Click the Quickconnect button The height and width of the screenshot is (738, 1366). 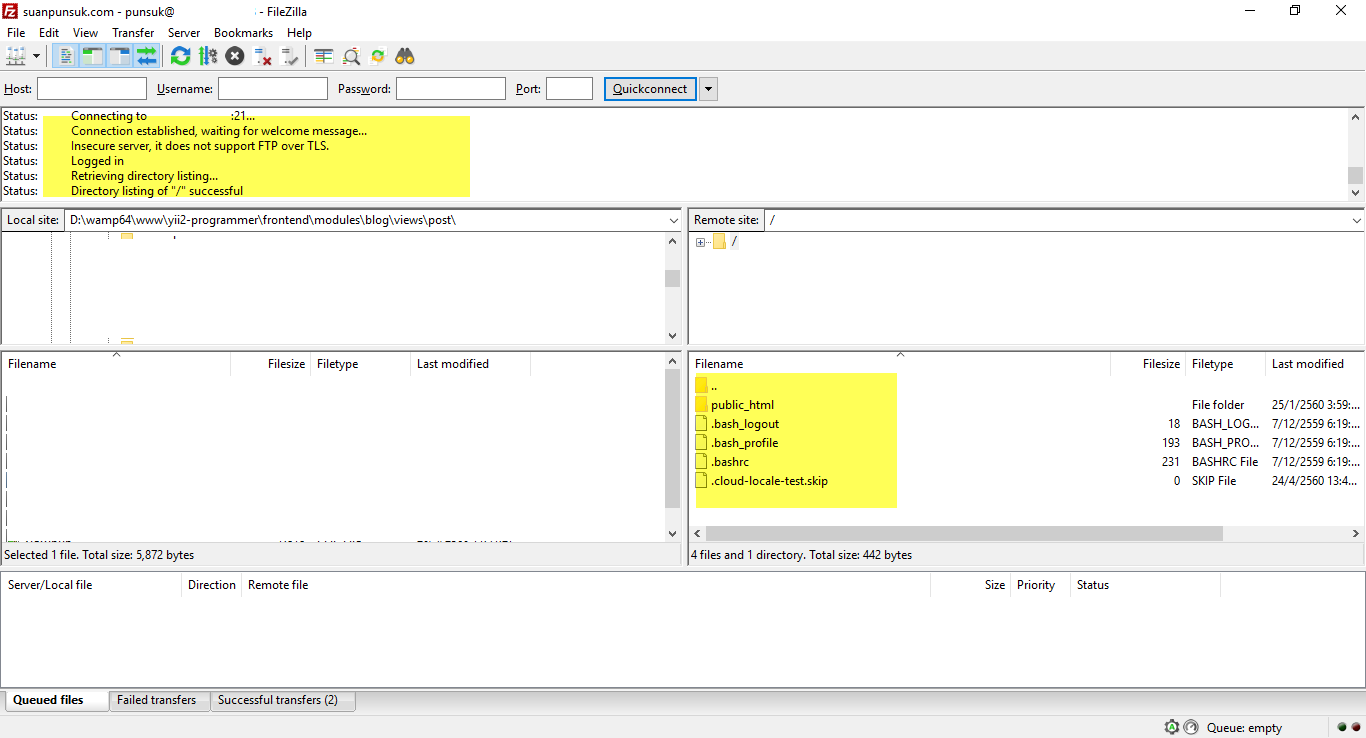[650, 89]
